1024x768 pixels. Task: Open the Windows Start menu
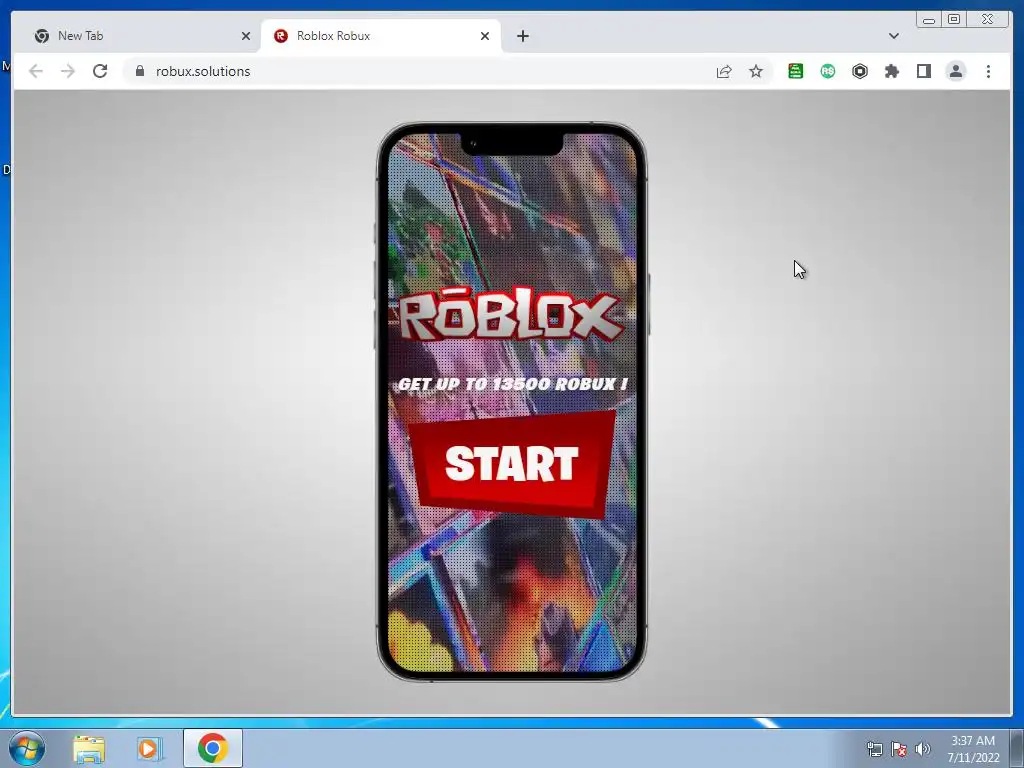click(x=27, y=748)
